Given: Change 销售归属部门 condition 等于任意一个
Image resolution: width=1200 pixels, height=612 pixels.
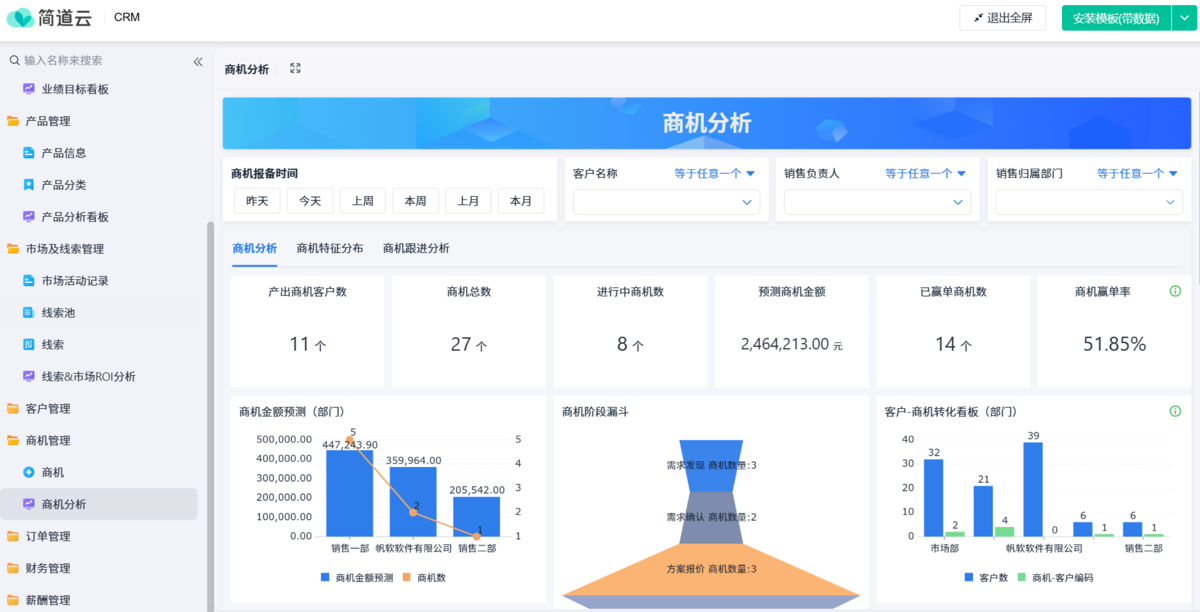Looking at the screenshot, I should [x=1137, y=173].
